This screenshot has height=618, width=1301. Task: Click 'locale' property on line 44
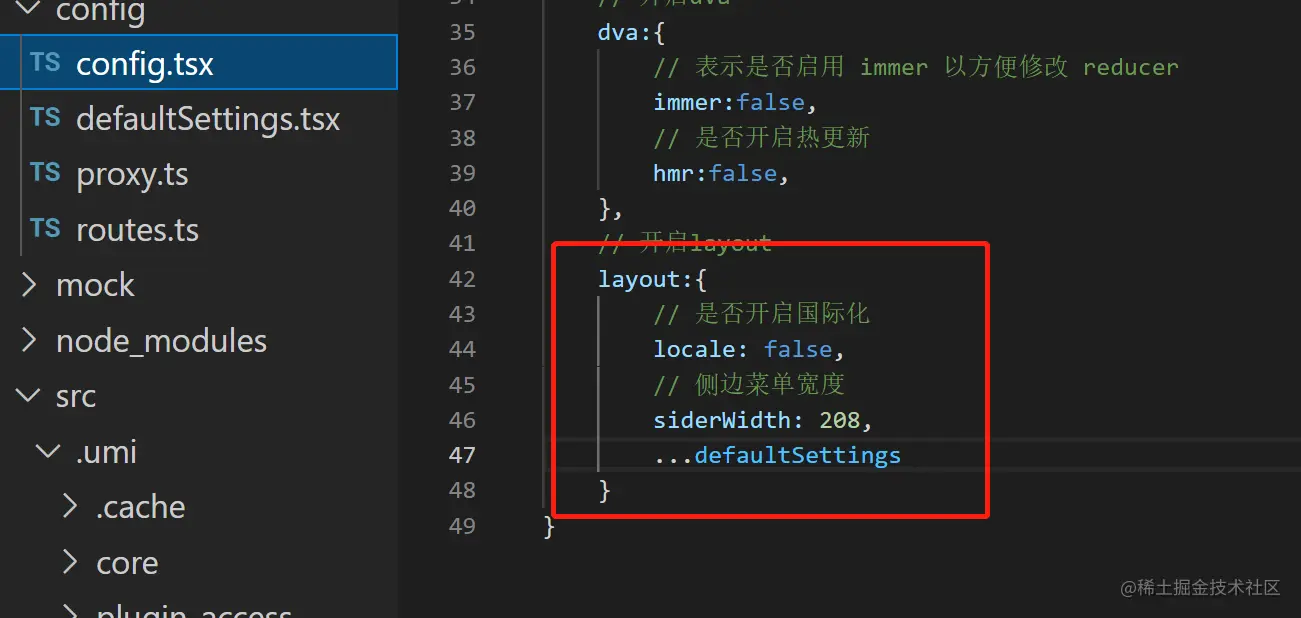tap(694, 350)
